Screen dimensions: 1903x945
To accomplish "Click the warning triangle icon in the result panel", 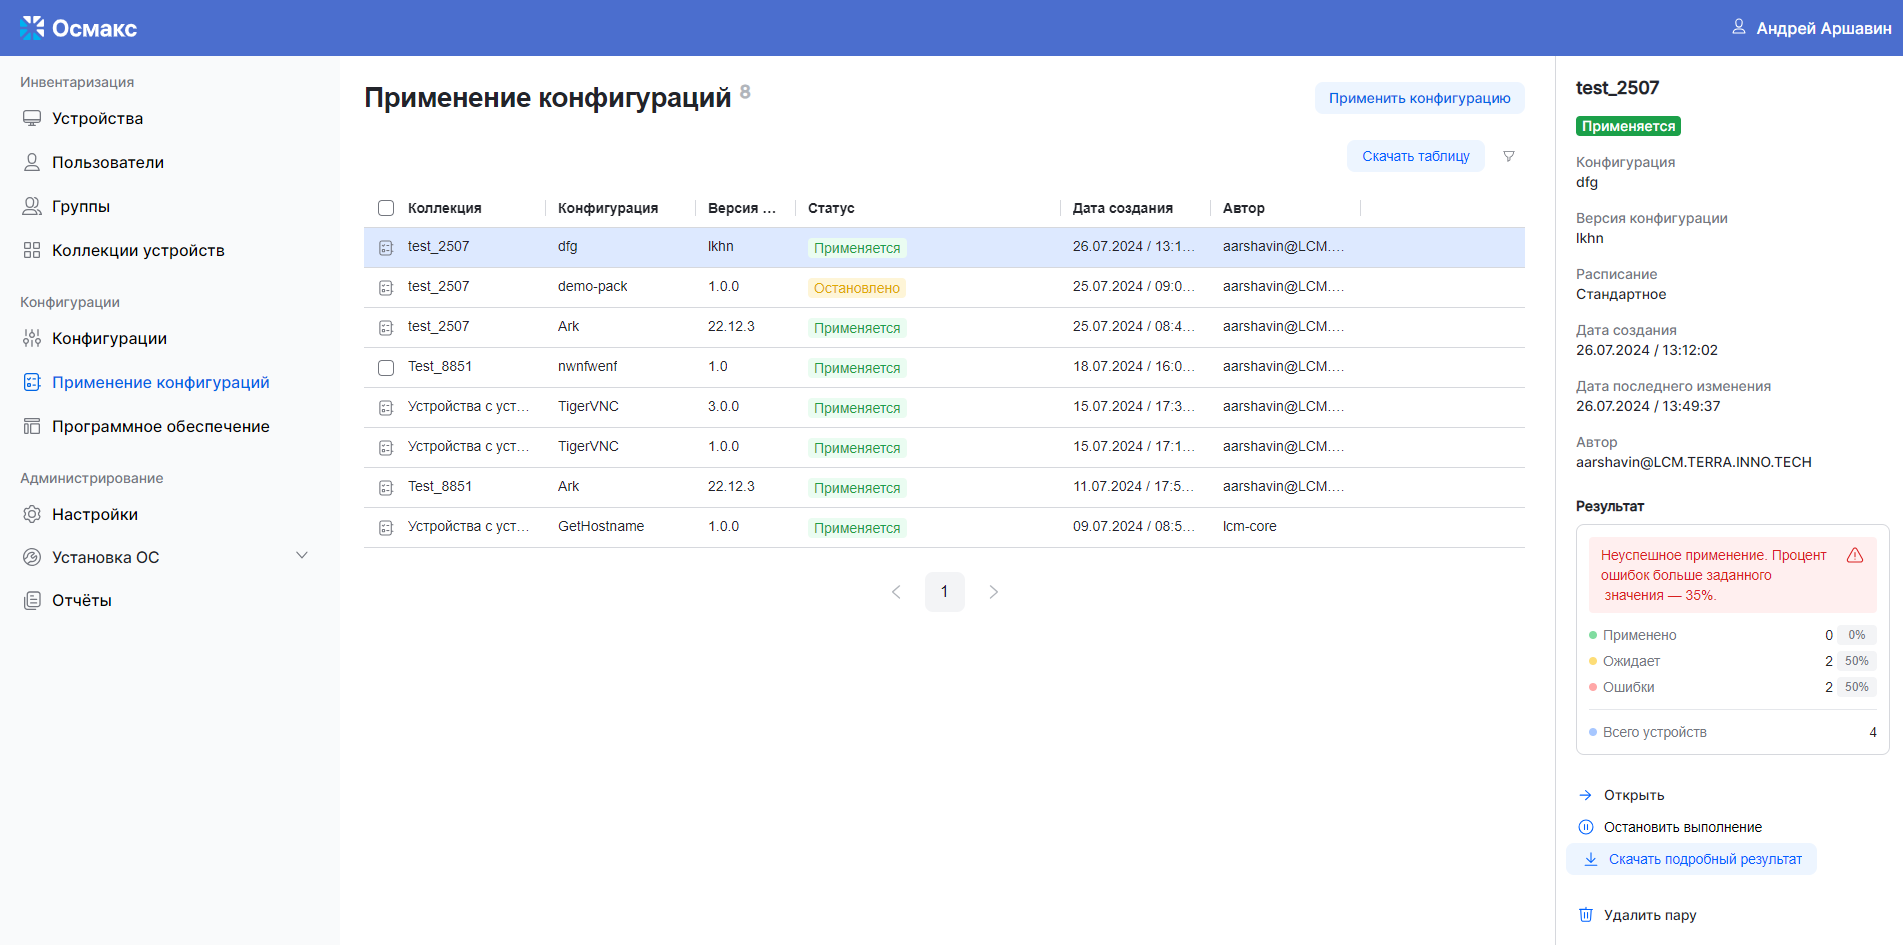I will (1855, 556).
